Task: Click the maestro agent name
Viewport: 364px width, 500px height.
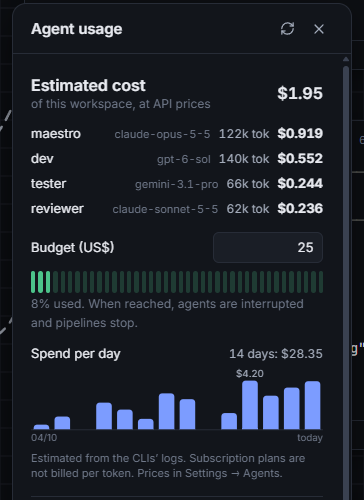Action: tap(56, 134)
